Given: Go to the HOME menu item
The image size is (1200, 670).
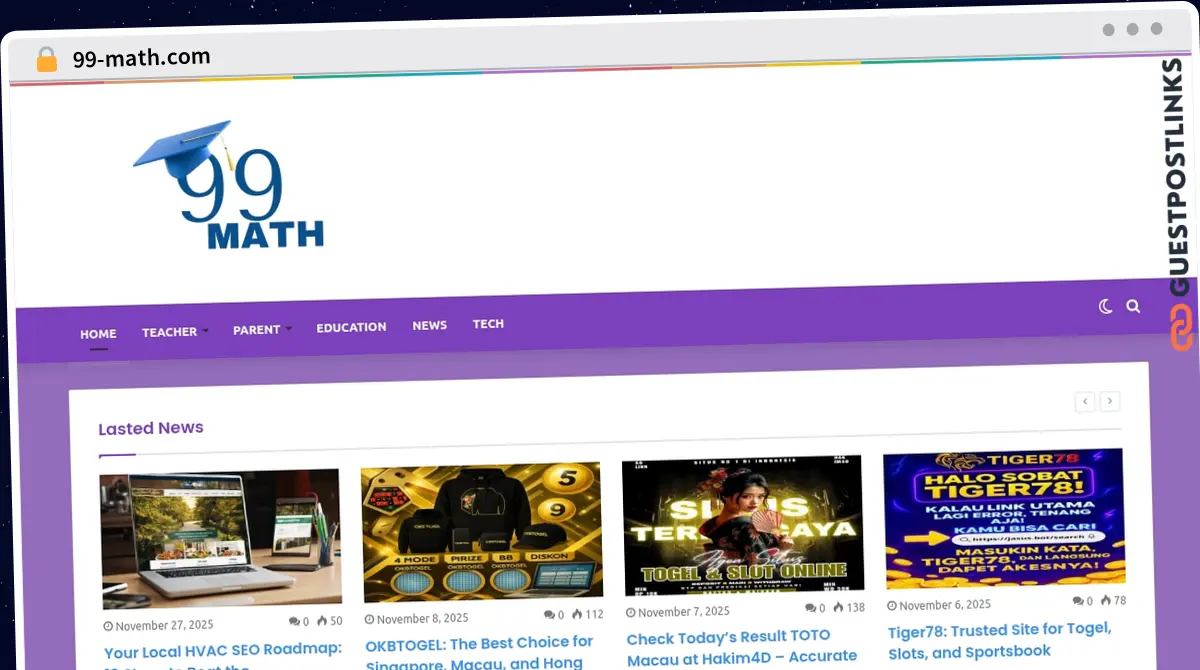Looking at the screenshot, I should coord(98,334).
